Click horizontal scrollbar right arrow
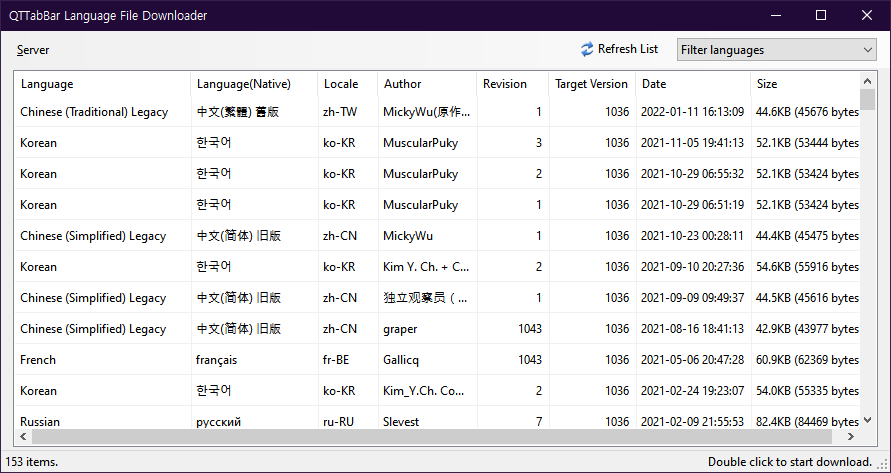The image size is (891, 473). [x=851, y=437]
